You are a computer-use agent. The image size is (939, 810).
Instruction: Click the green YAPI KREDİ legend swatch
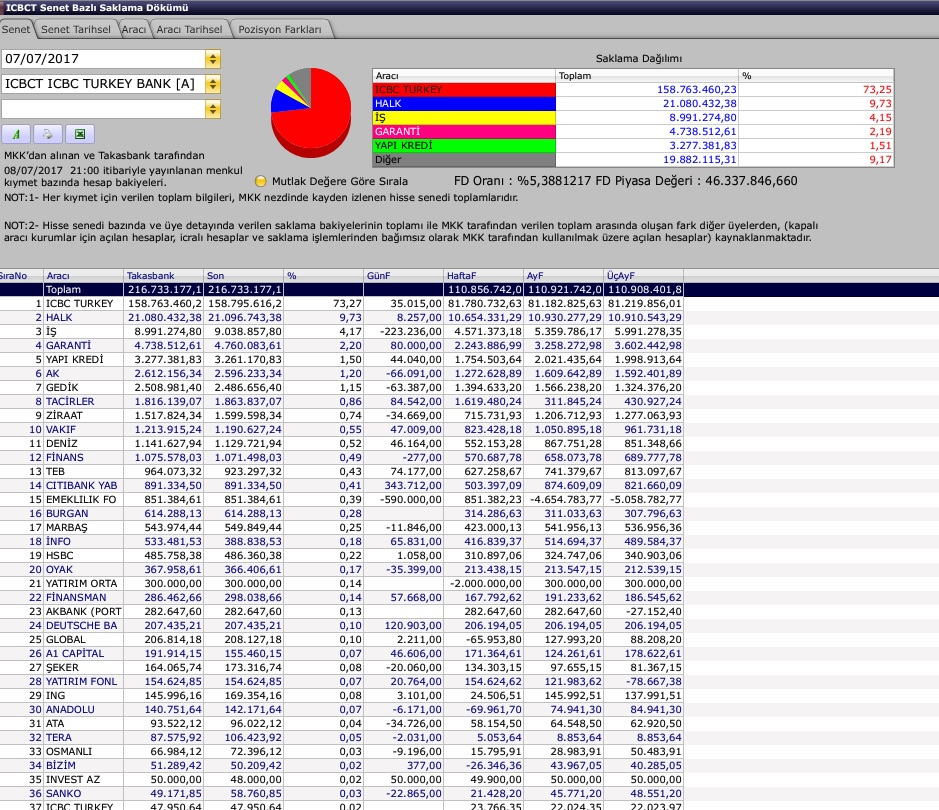click(464, 145)
